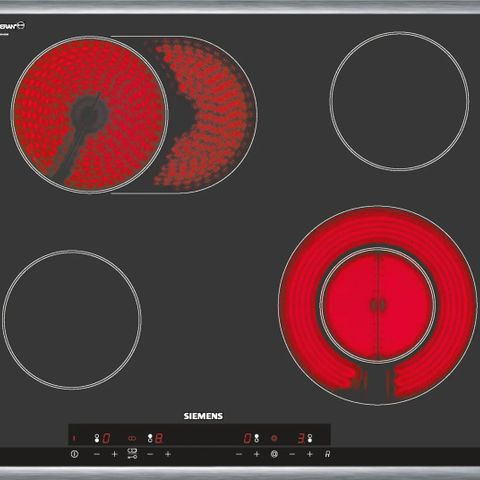The image size is (480, 480).
Task: Click the SIEMENS logo
Action: click(203, 416)
